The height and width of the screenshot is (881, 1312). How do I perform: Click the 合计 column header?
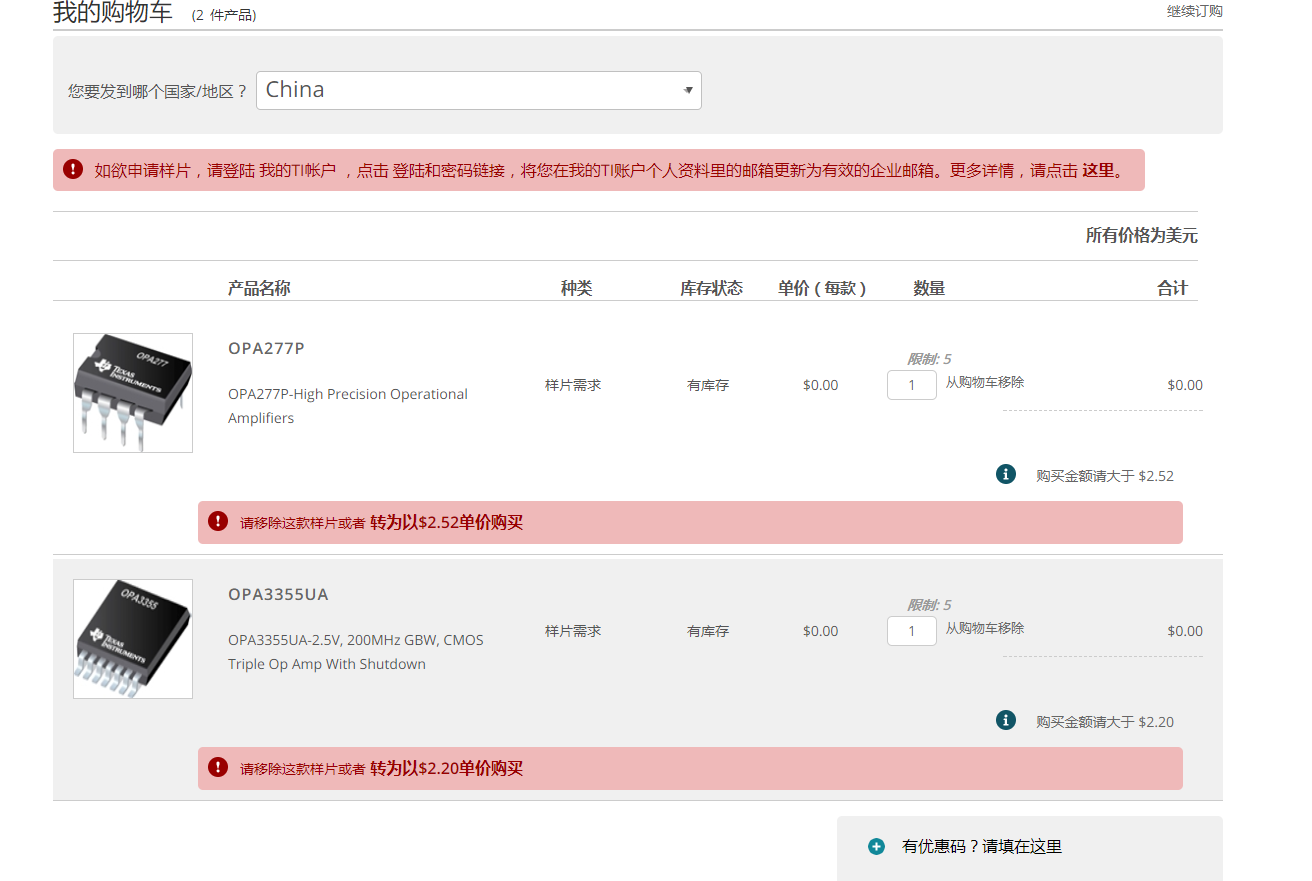coord(1172,288)
